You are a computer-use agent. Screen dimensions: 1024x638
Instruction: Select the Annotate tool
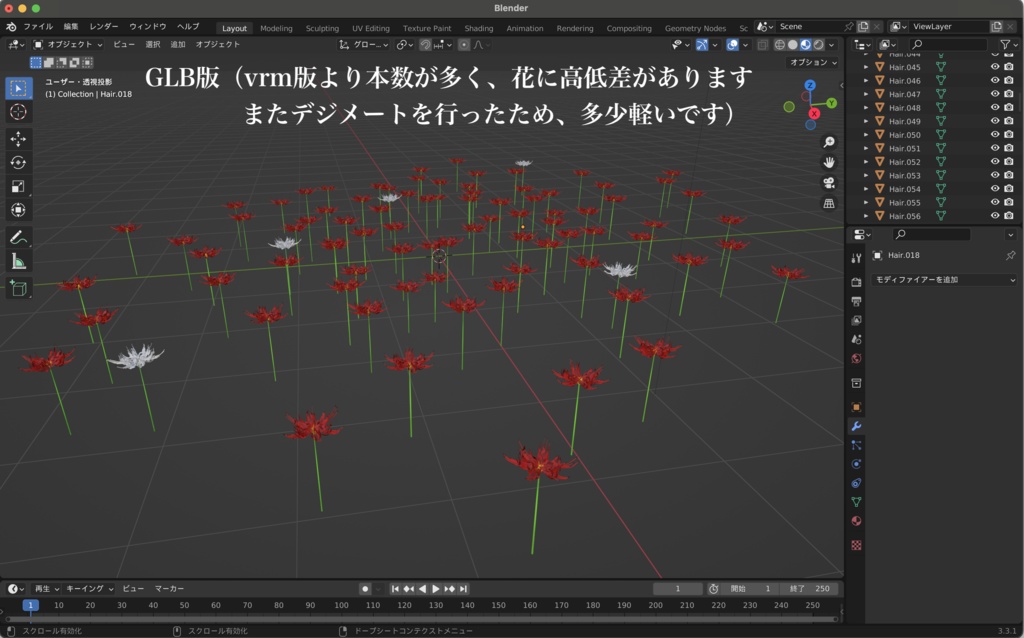point(18,238)
